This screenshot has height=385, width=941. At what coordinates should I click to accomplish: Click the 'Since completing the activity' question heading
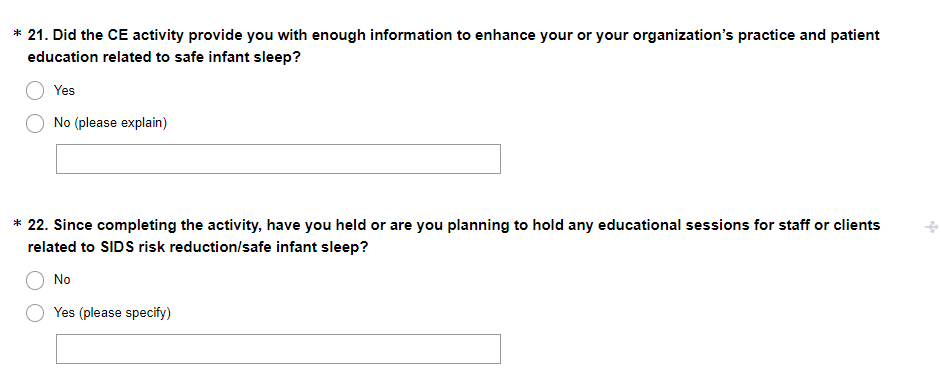click(454, 236)
